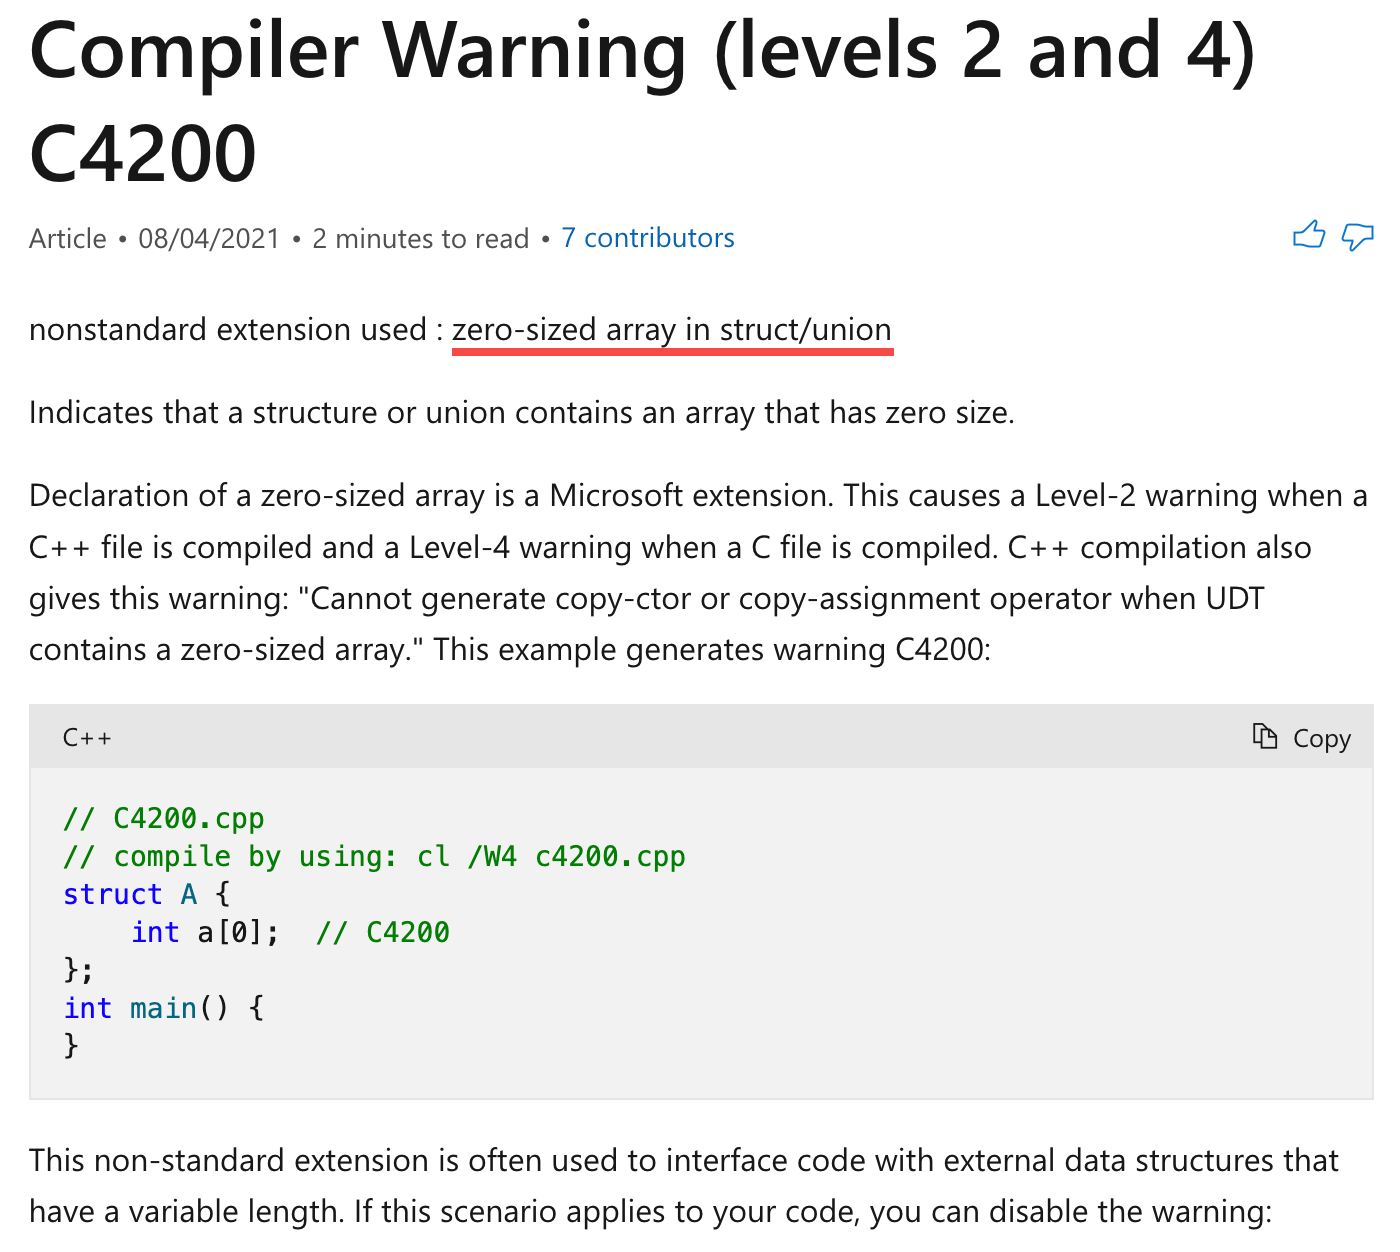Viewport: 1400px width, 1252px height.
Task: Click the "struct A {" code line
Action: coord(146,894)
